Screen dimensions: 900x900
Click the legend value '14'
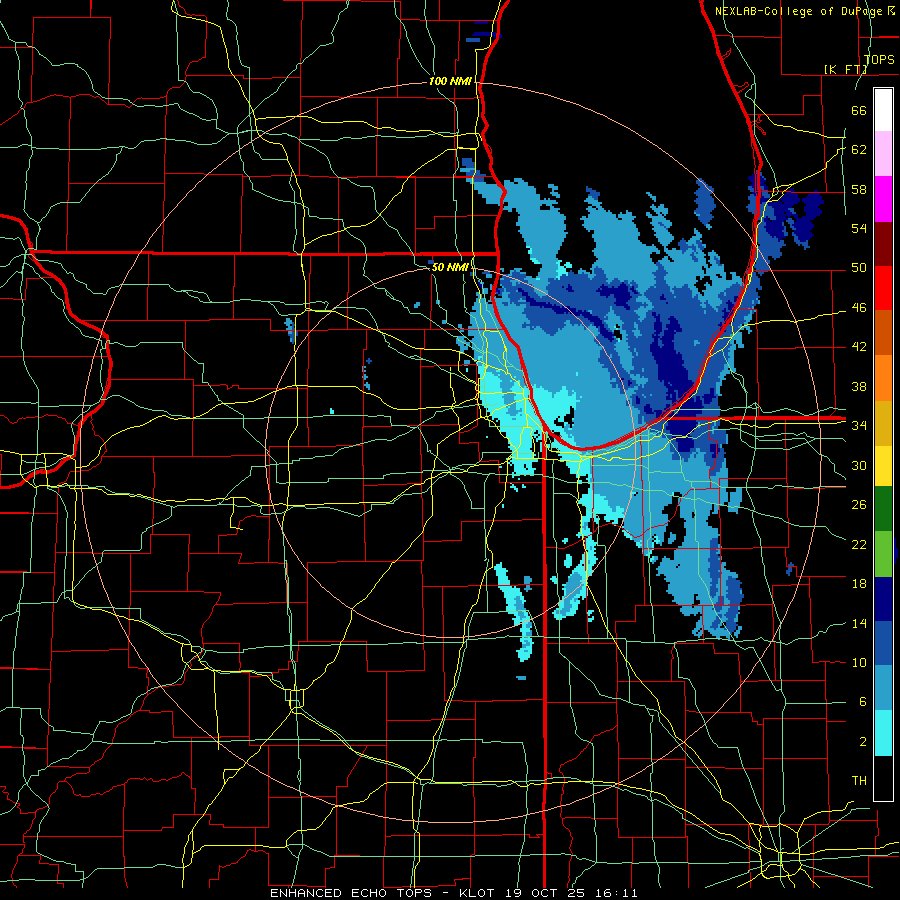(x=859, y=623)
